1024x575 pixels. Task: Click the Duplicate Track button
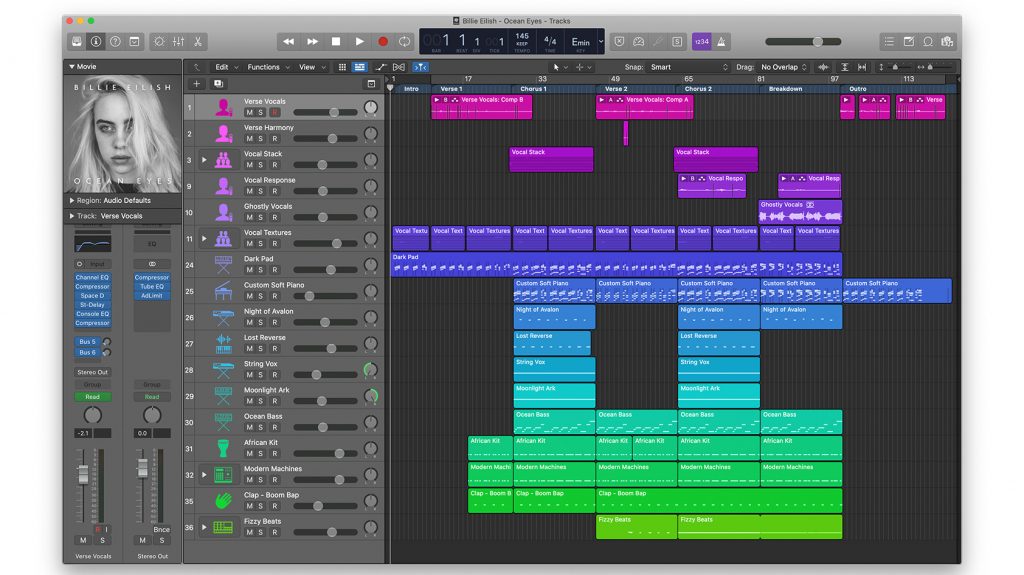218,84
